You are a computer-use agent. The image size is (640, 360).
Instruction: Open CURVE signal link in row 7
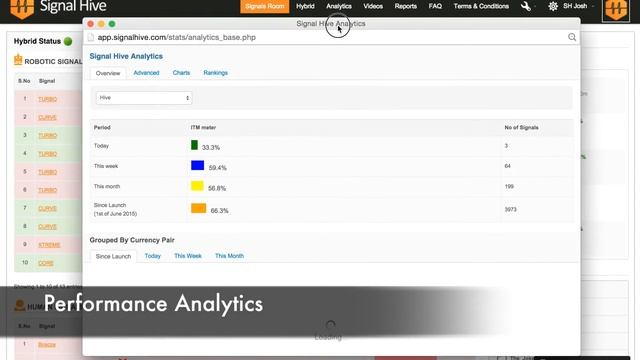coord(47,209)
